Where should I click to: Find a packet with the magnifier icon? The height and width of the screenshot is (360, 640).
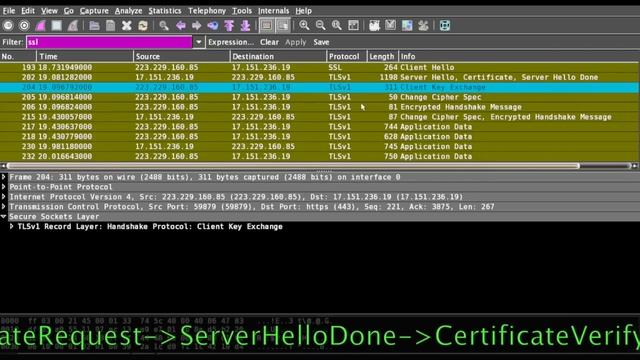pos(164,26)
